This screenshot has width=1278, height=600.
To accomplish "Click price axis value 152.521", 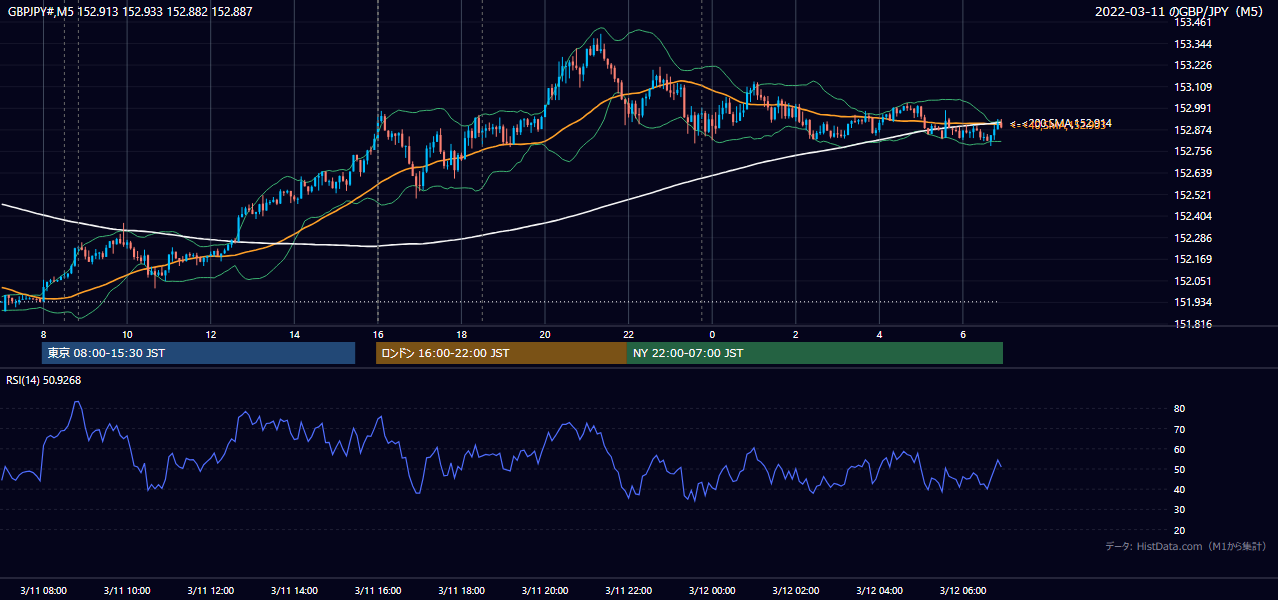I will point(1193,195).
